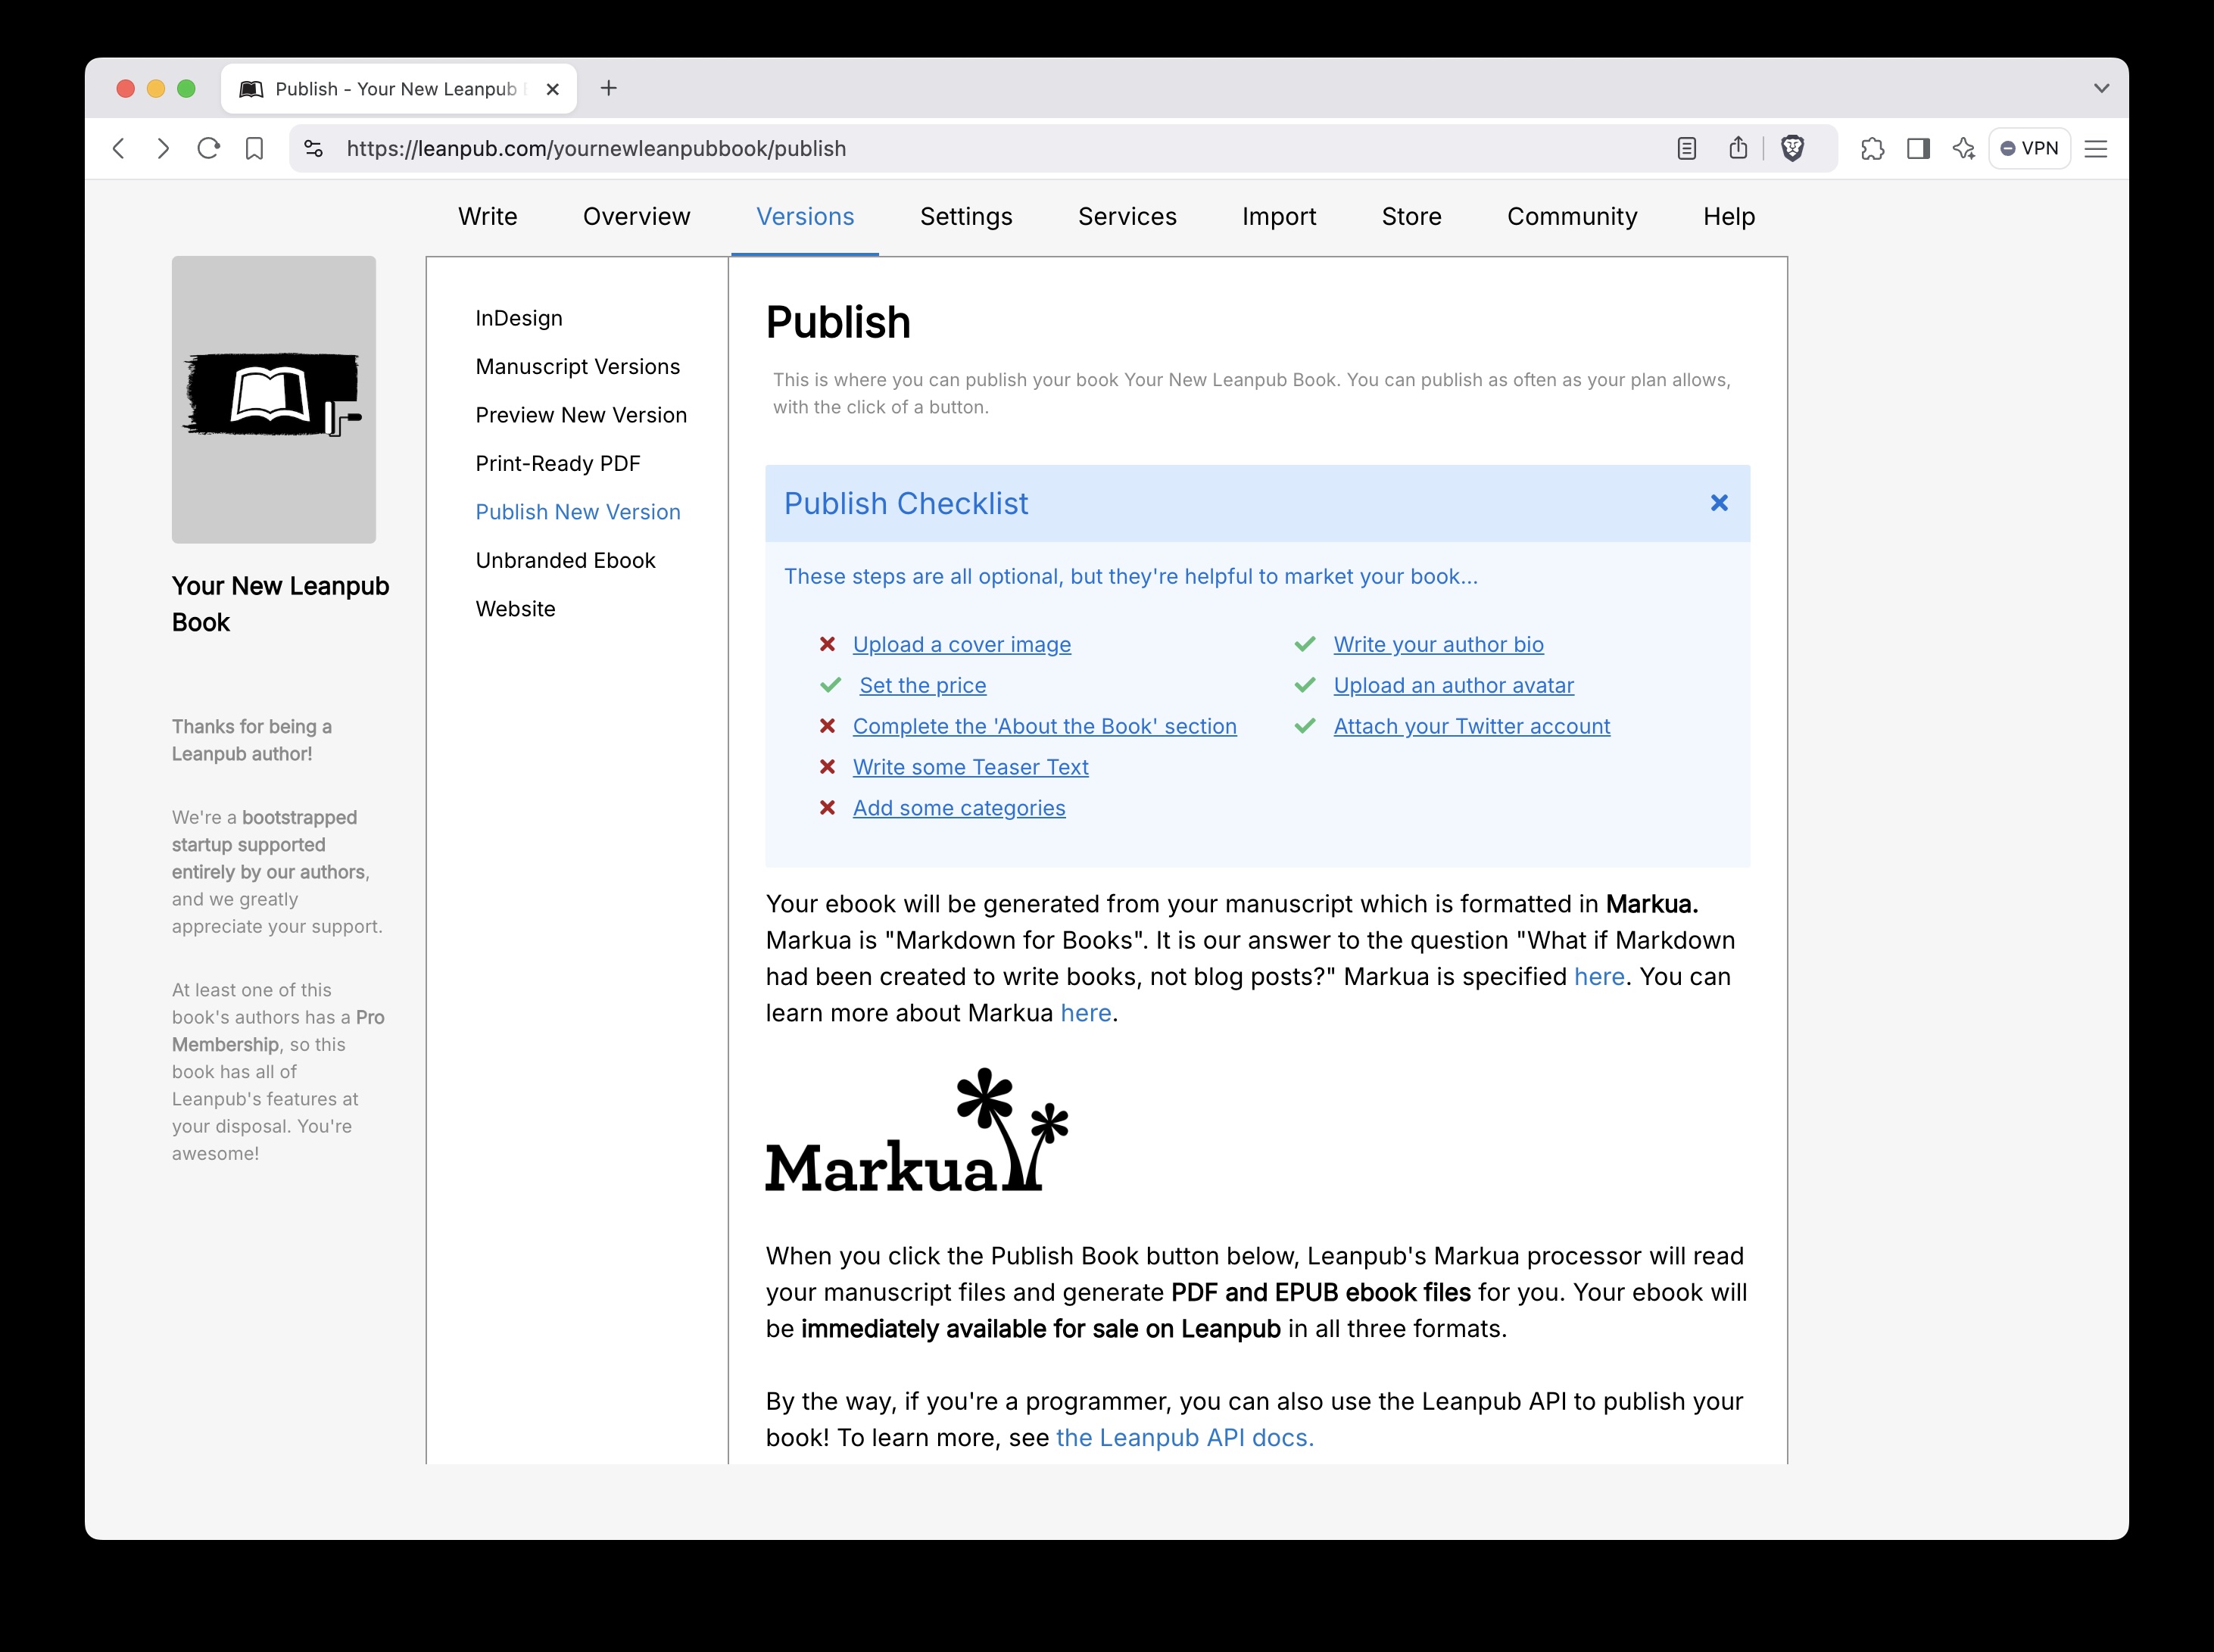Bookmark this page icon

pyautogui.click(x=254, y=149)
